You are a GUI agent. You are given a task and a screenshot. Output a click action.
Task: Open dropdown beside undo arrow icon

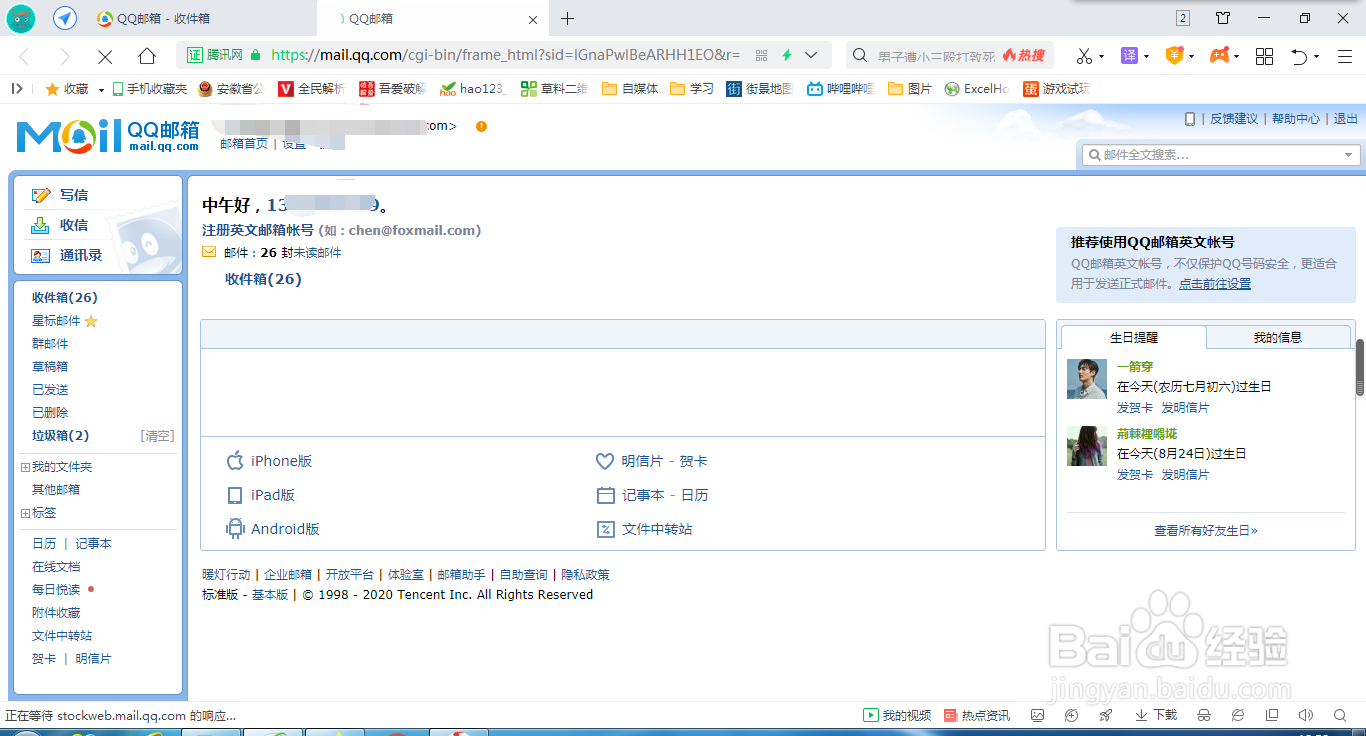click(x=1317, y=57)
